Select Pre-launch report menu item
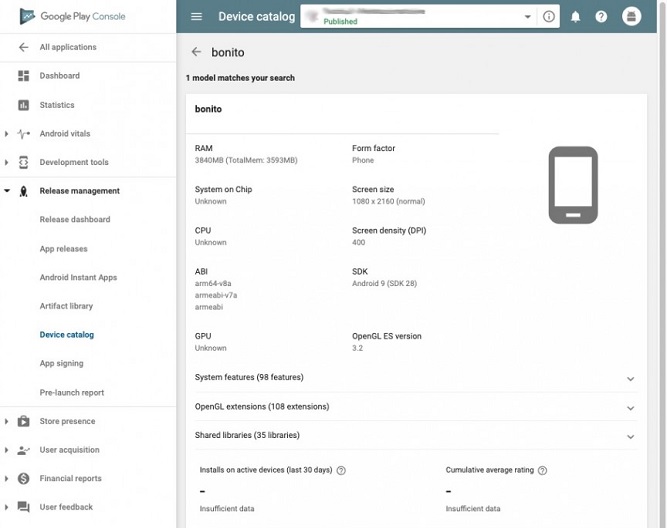The height and width of the screenshot is (528, 667). [71, 393]
